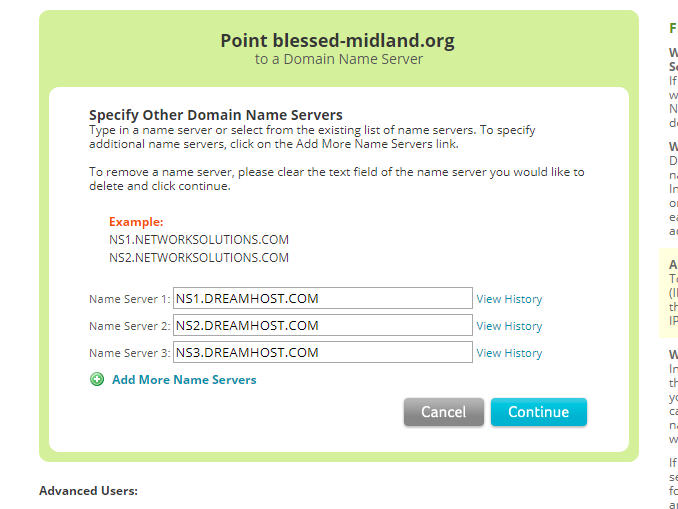
Task: Click the orange 'Example:' label
Action: (136, 222)
